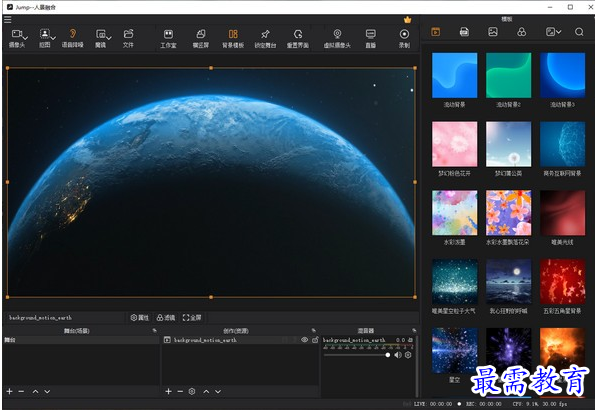Viewport: 595px width, 412px height.
Task: Move the scene down
Action: [47, 391]
